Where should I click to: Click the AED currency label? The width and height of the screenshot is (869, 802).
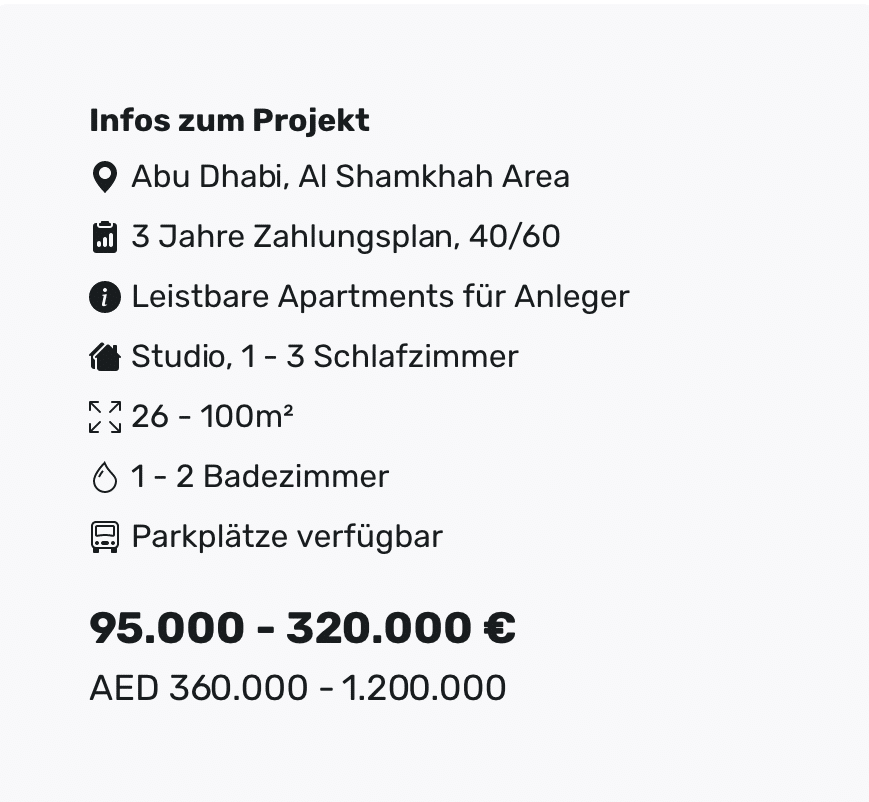pyautogui.click(x=124, y=688)
